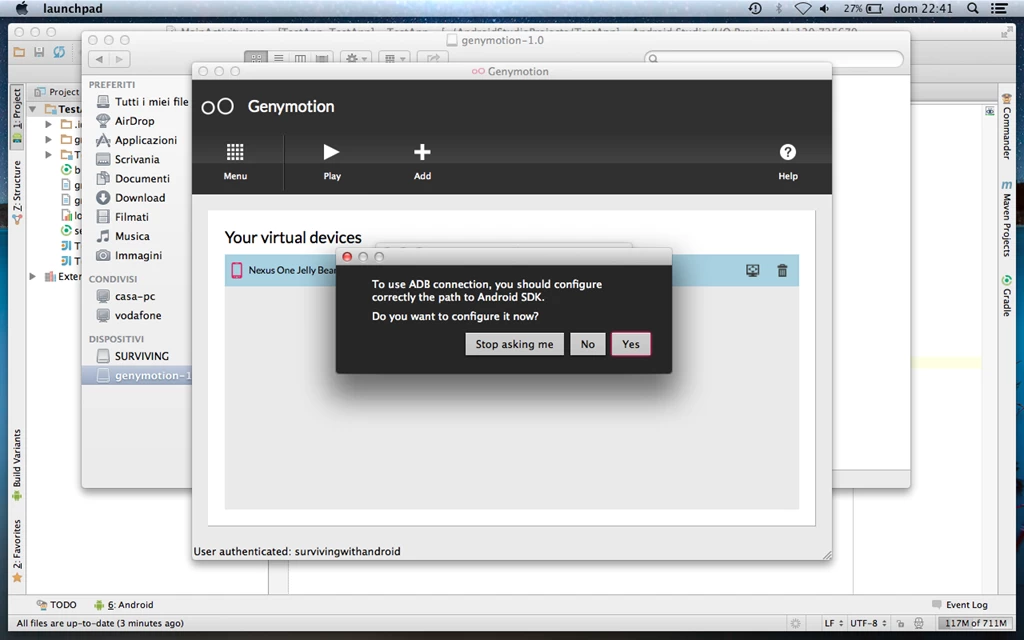Change LF line separator dropdown
Viewport: 1024px width, 640px height.
pyautogui.click(x=833, y=623)
